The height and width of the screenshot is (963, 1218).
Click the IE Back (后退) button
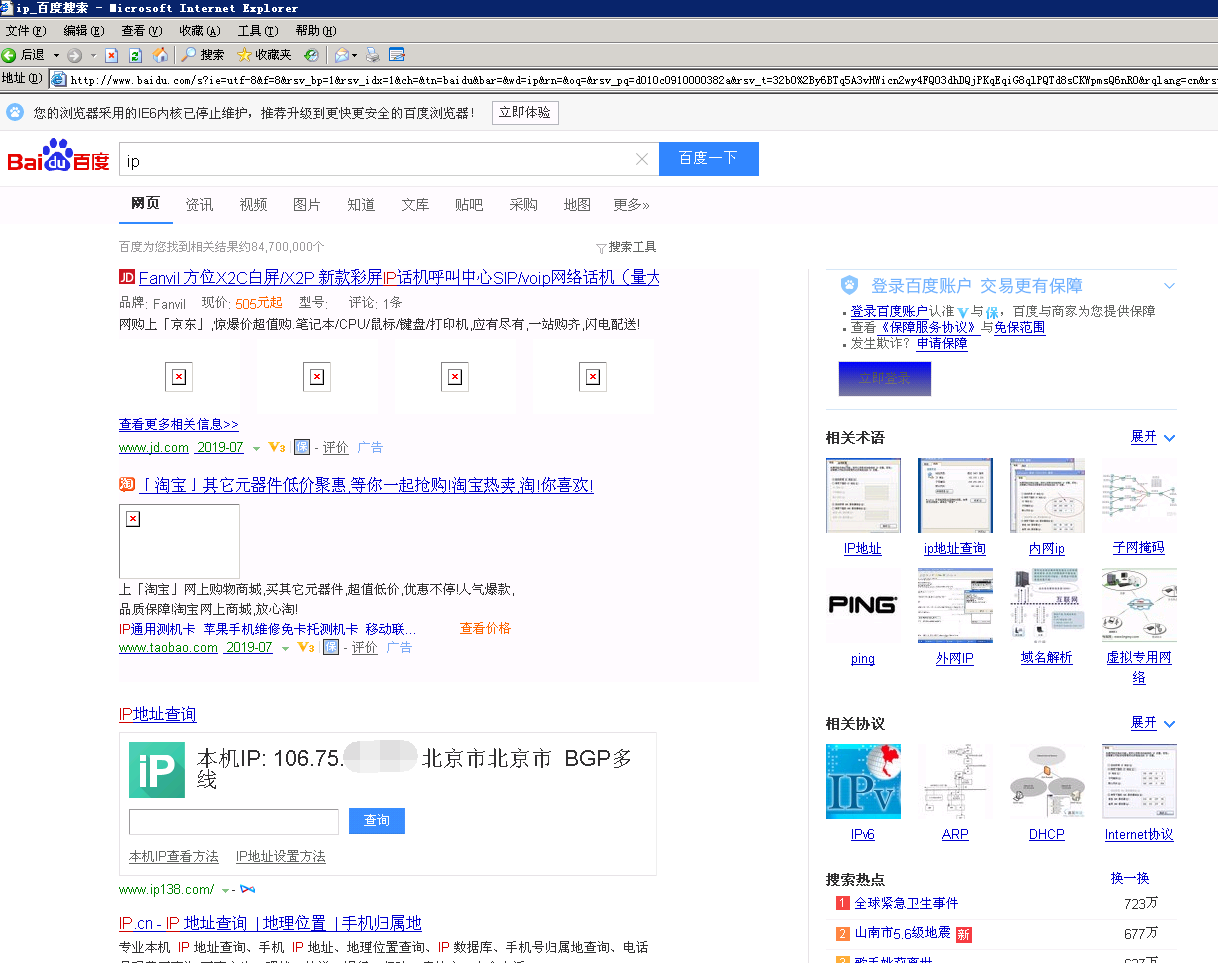tap(24, 55)
